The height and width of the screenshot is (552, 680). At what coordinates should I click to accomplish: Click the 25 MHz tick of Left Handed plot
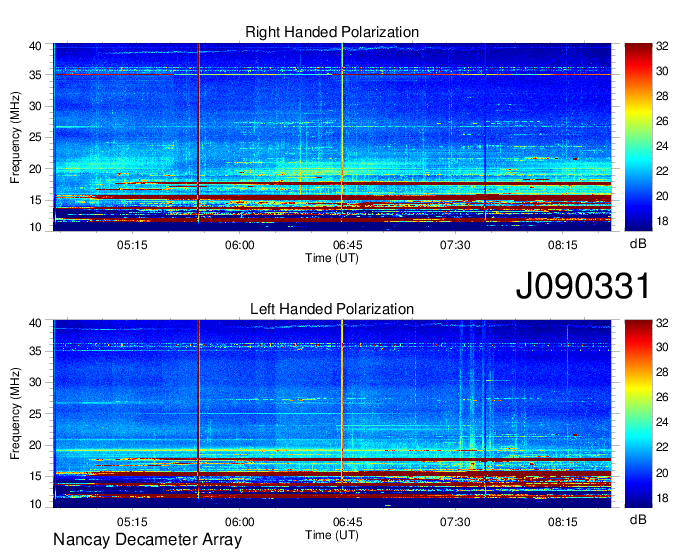click(36, 414)
